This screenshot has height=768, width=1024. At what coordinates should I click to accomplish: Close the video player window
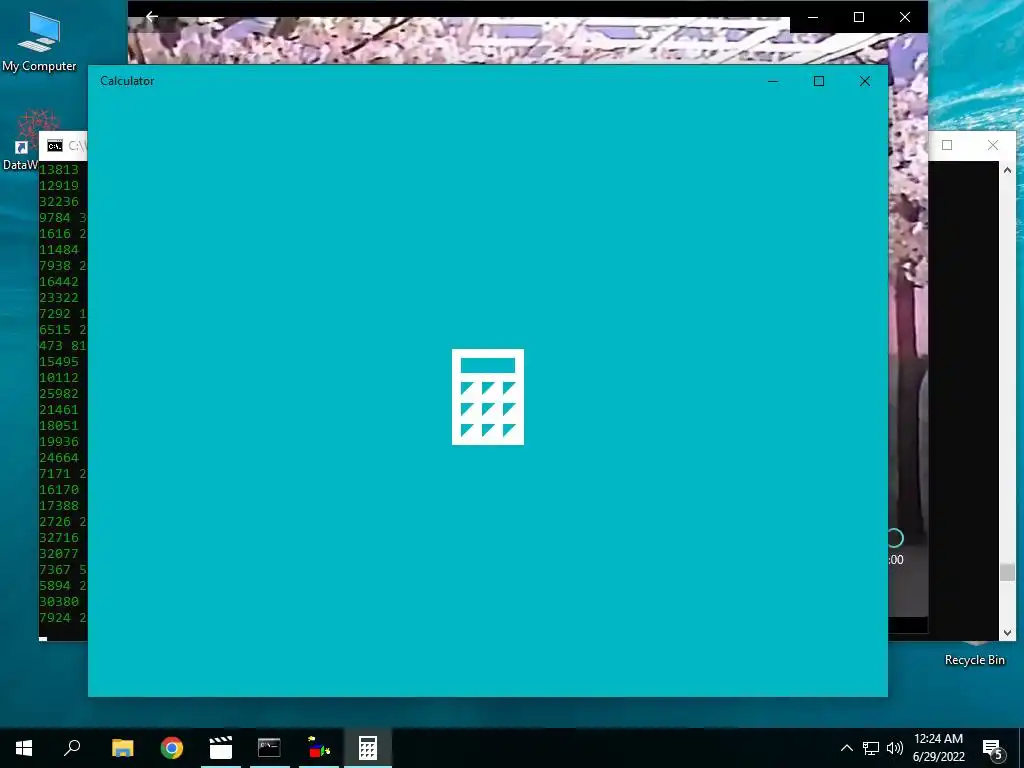tap(904, 17)
